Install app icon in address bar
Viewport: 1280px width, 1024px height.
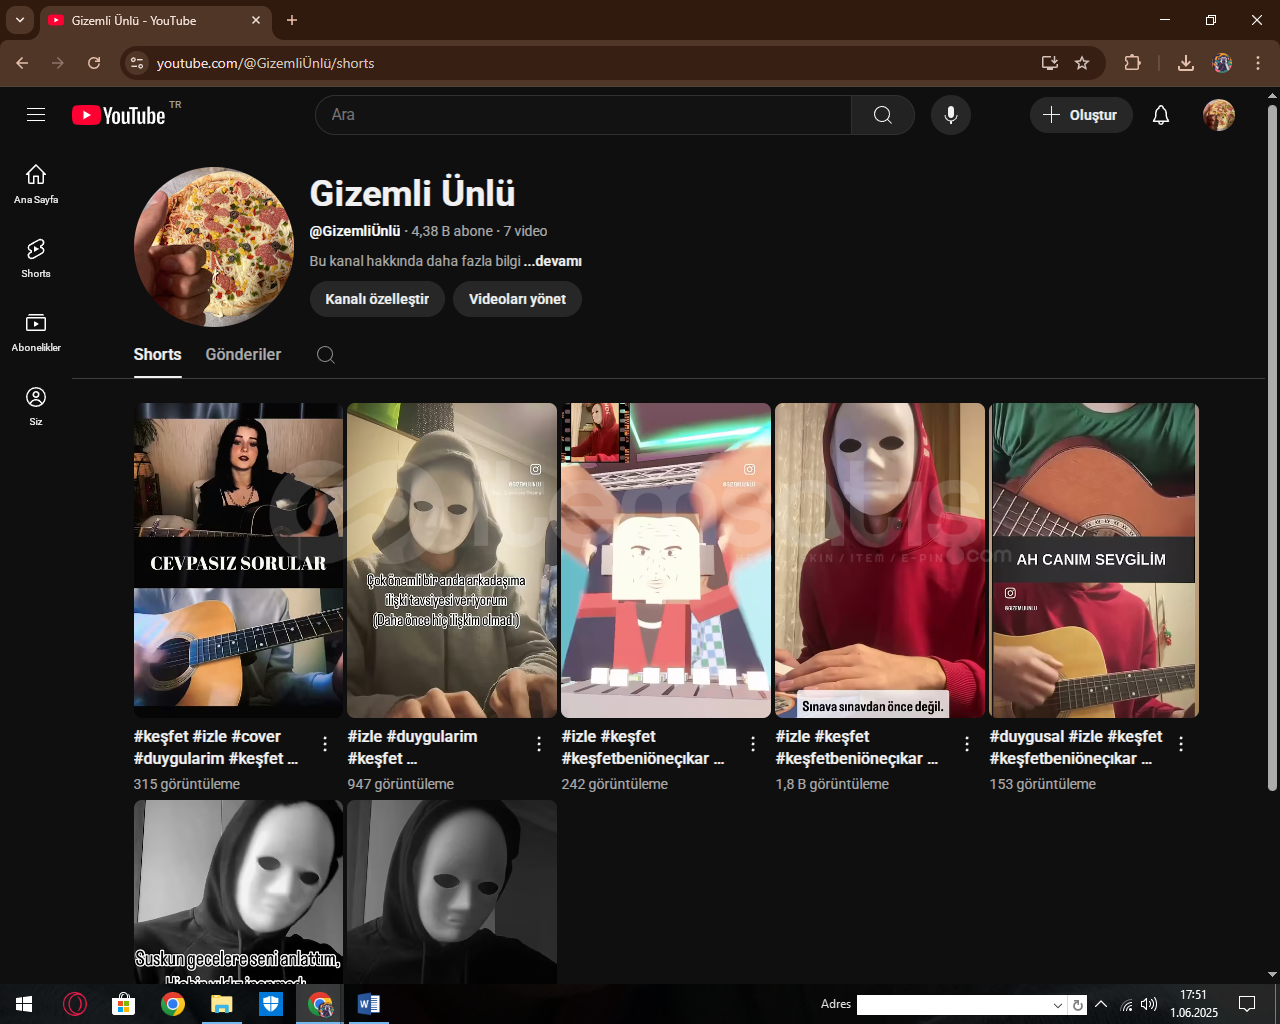[x=1049, y=63]
